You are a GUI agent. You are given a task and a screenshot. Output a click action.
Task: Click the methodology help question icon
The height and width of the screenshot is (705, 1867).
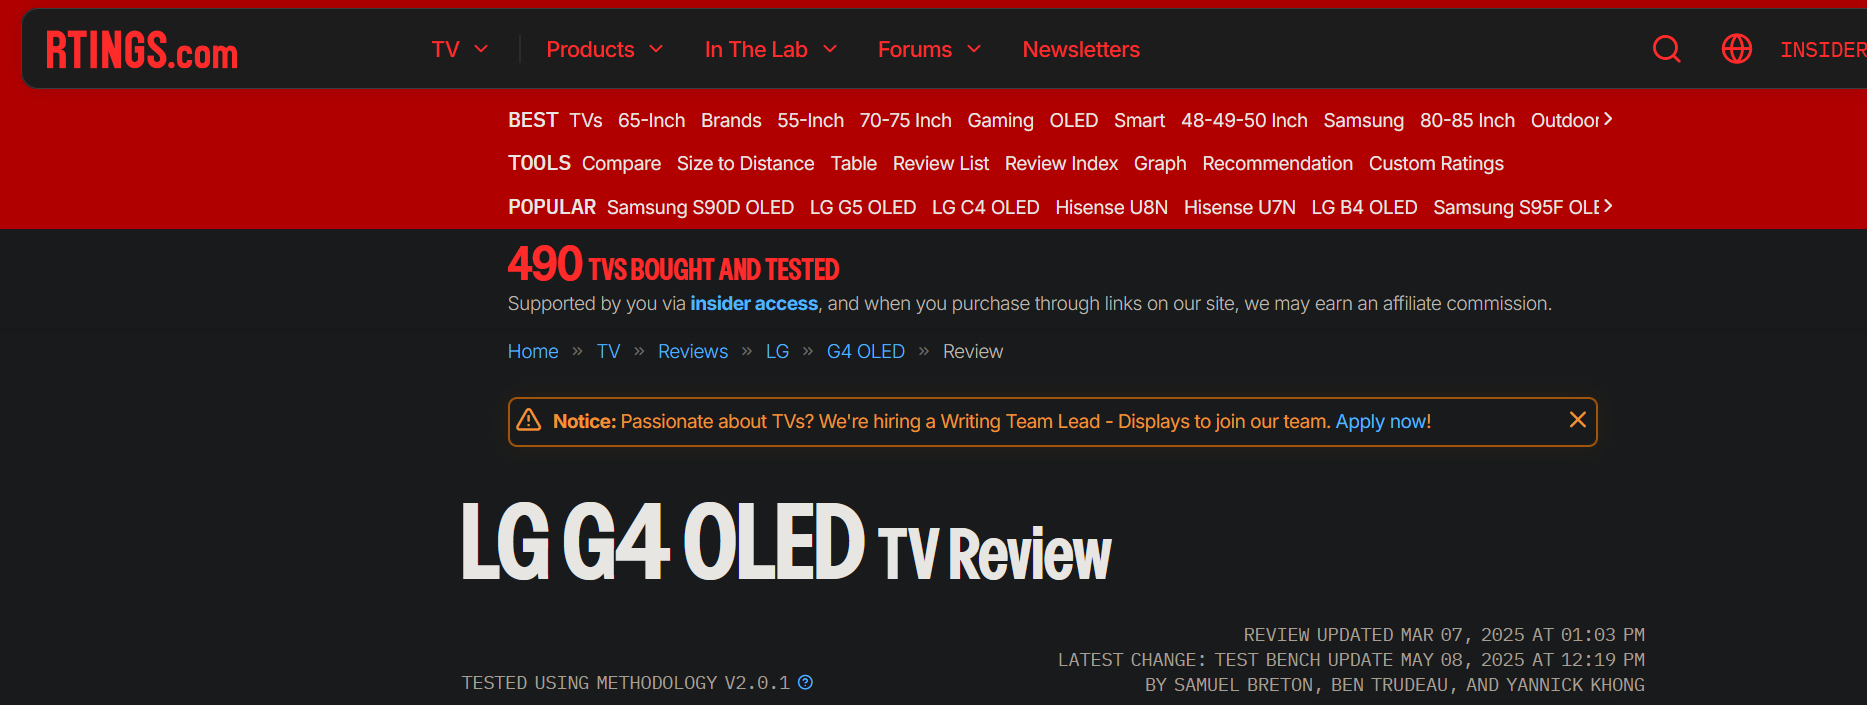[x=805, y=682]
